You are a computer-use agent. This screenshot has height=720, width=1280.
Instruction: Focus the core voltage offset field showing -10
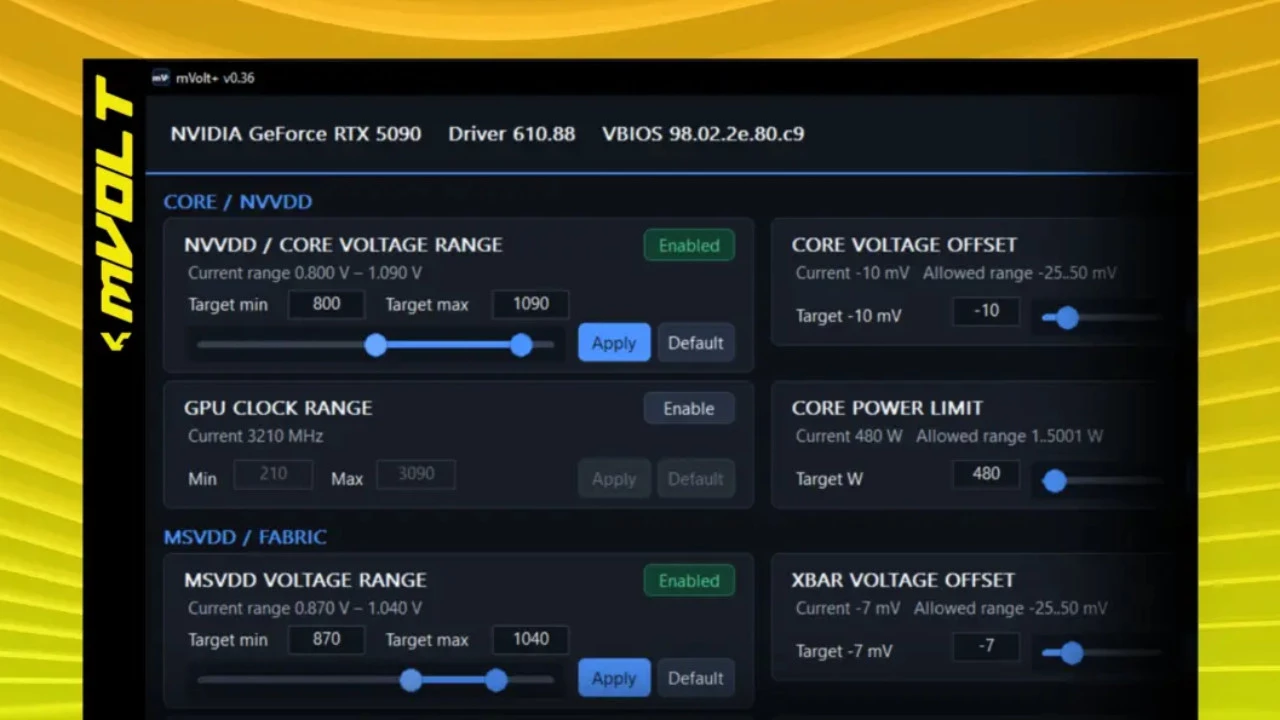tap(986, 311)
